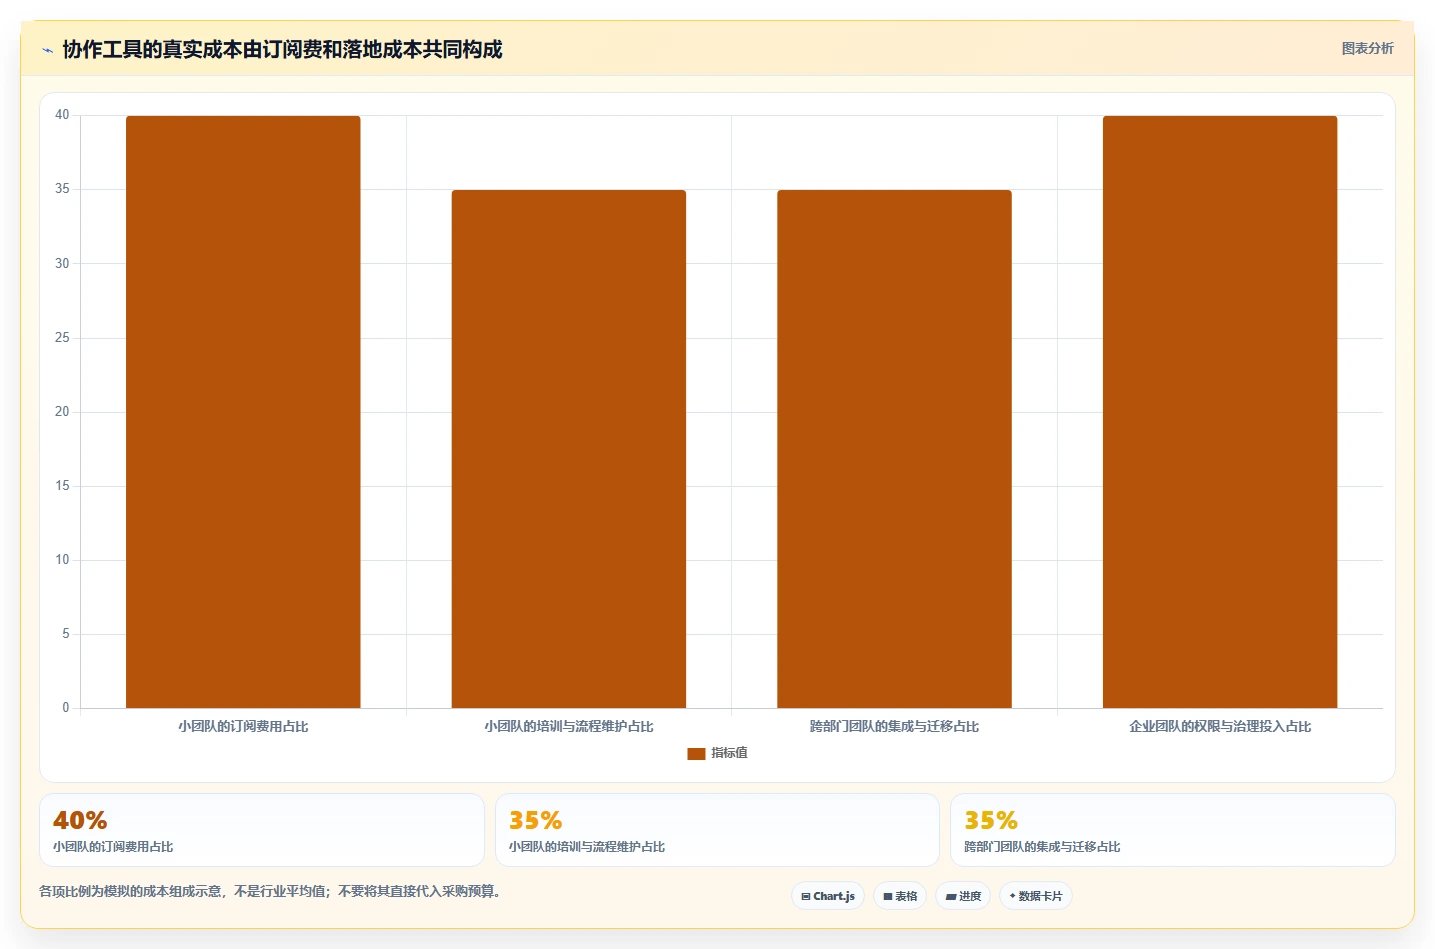Click the 小团队的订阅费用占比 bar
Viewport: 1435px width, 949px height.
243,412
